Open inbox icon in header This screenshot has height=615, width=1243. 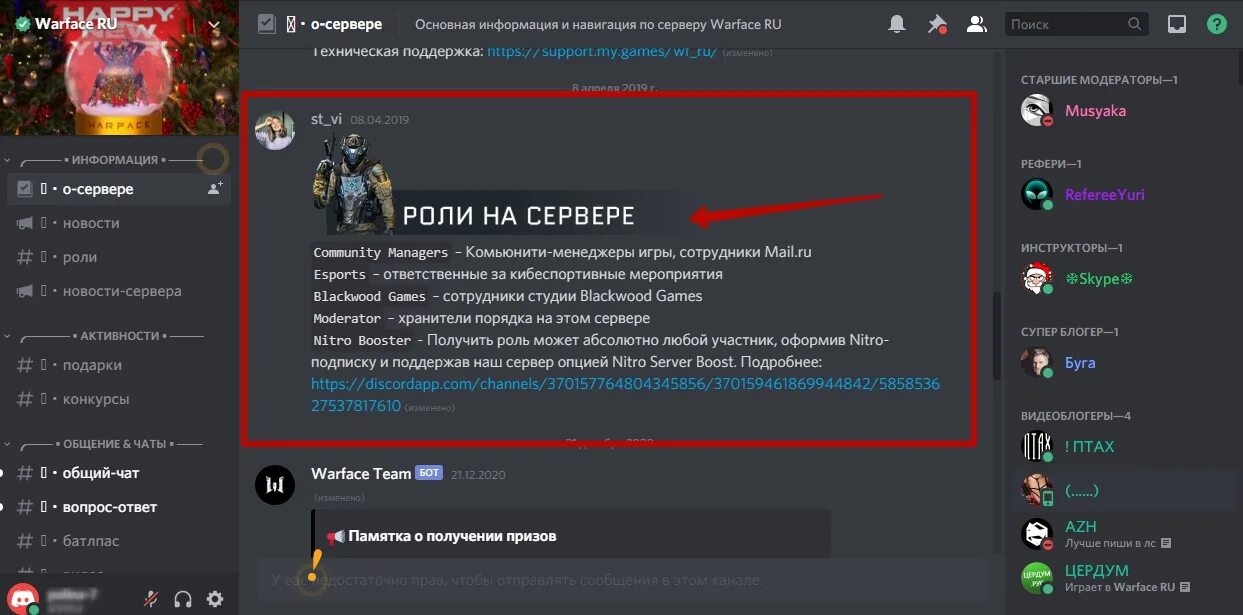pyautogui.click(x=1177, y=24)
